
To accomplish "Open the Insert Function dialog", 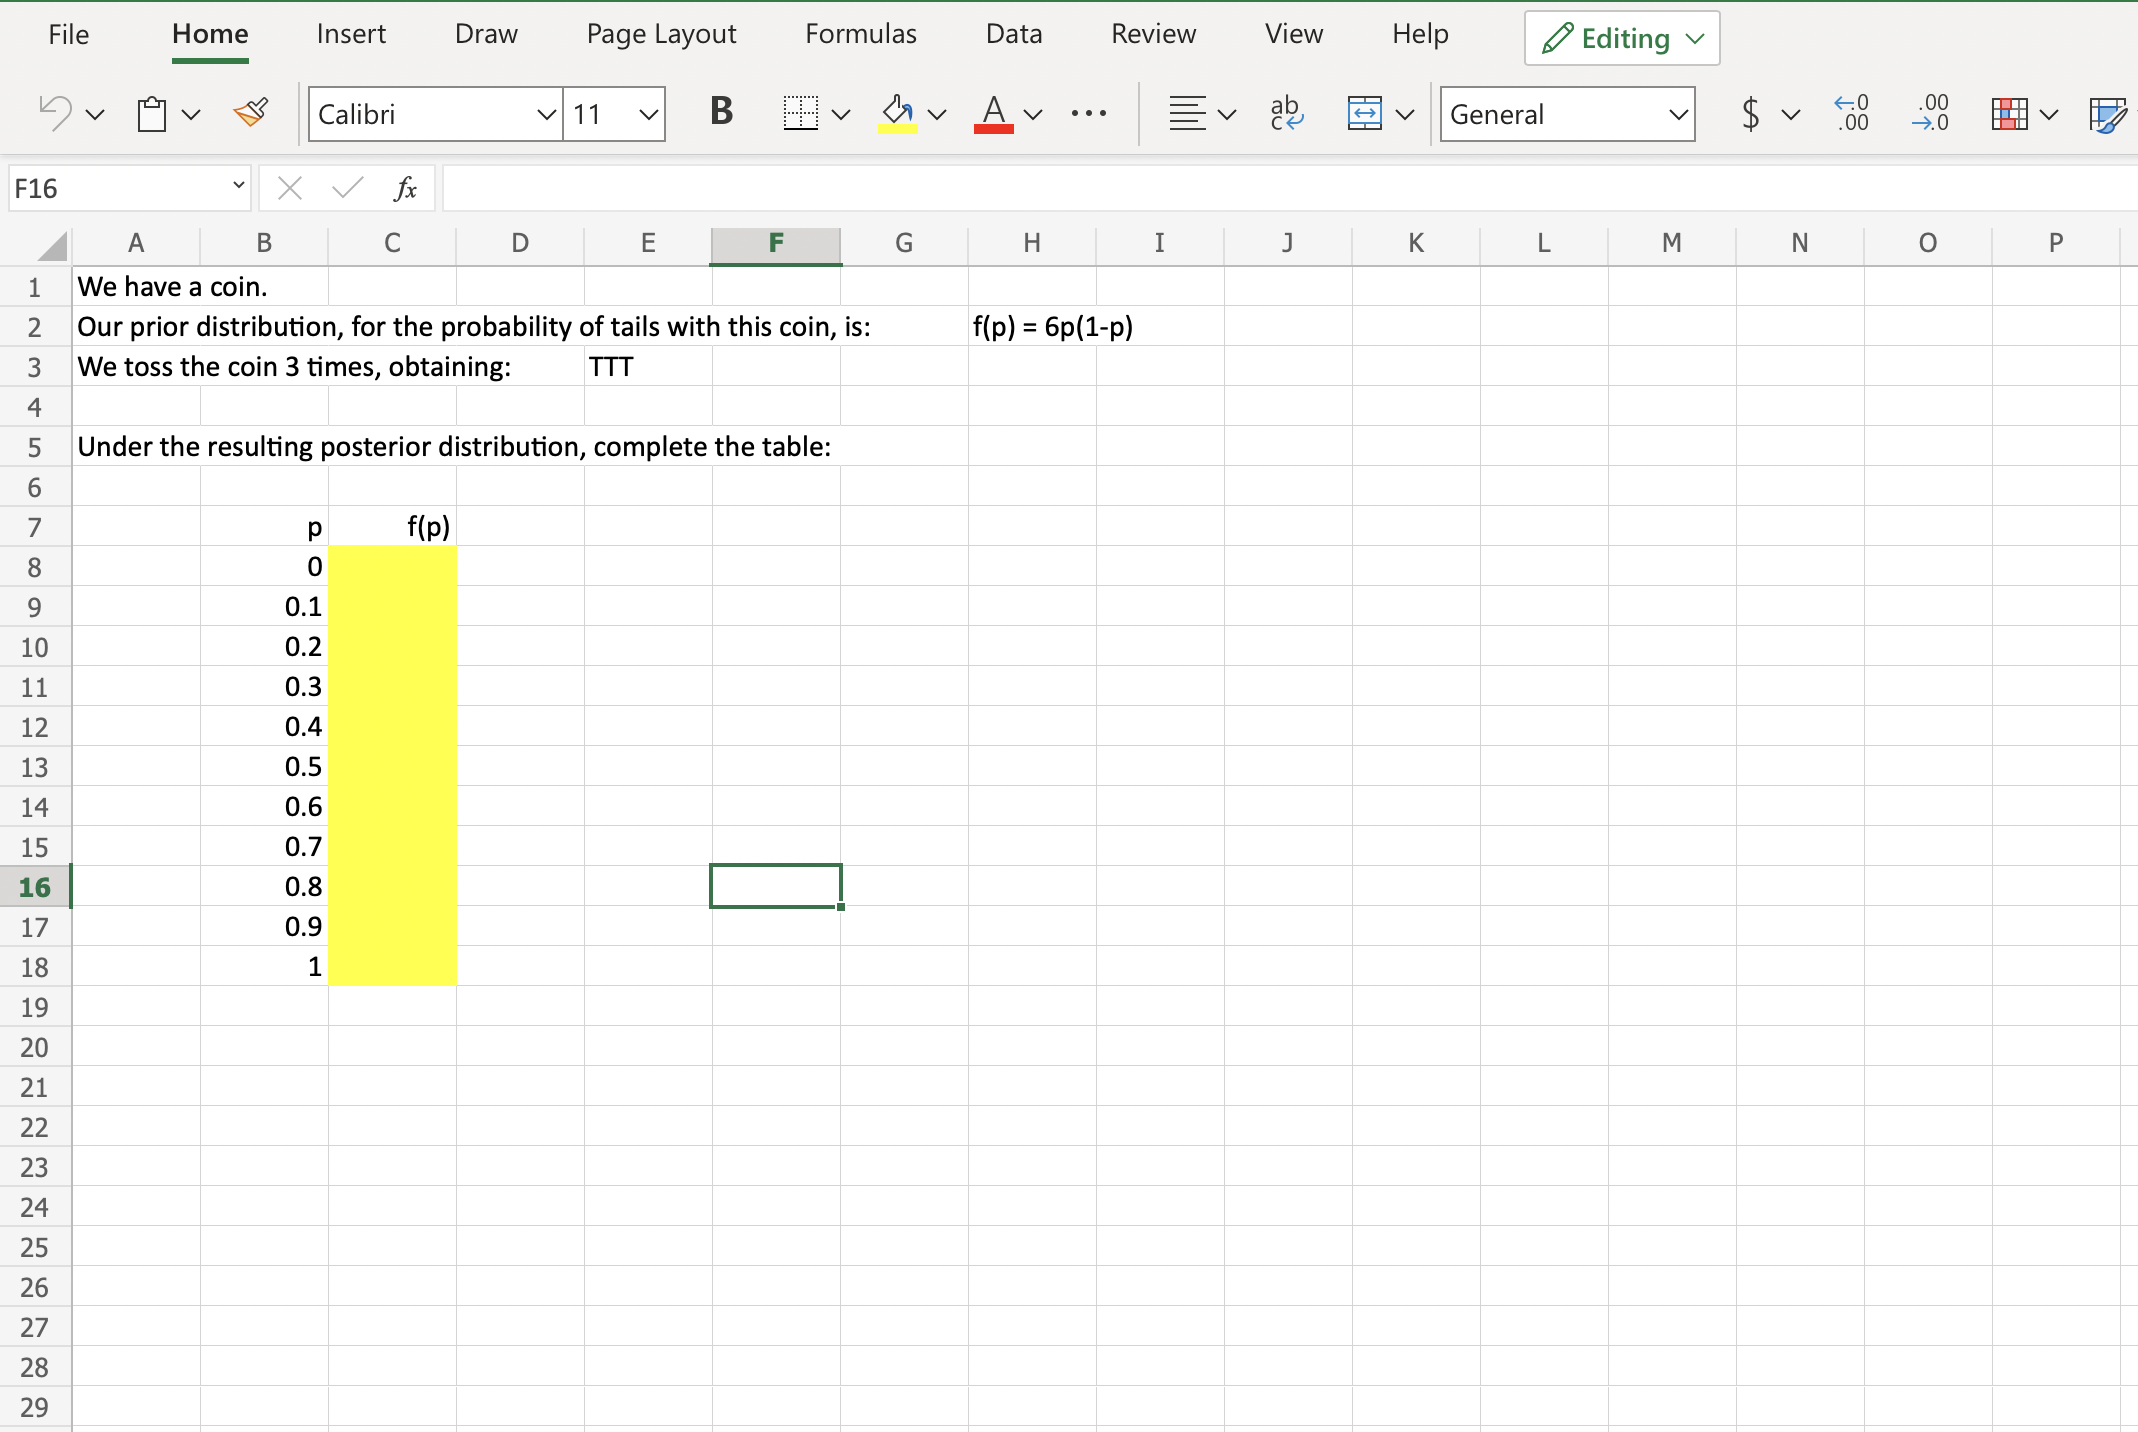I will point(406,187).
